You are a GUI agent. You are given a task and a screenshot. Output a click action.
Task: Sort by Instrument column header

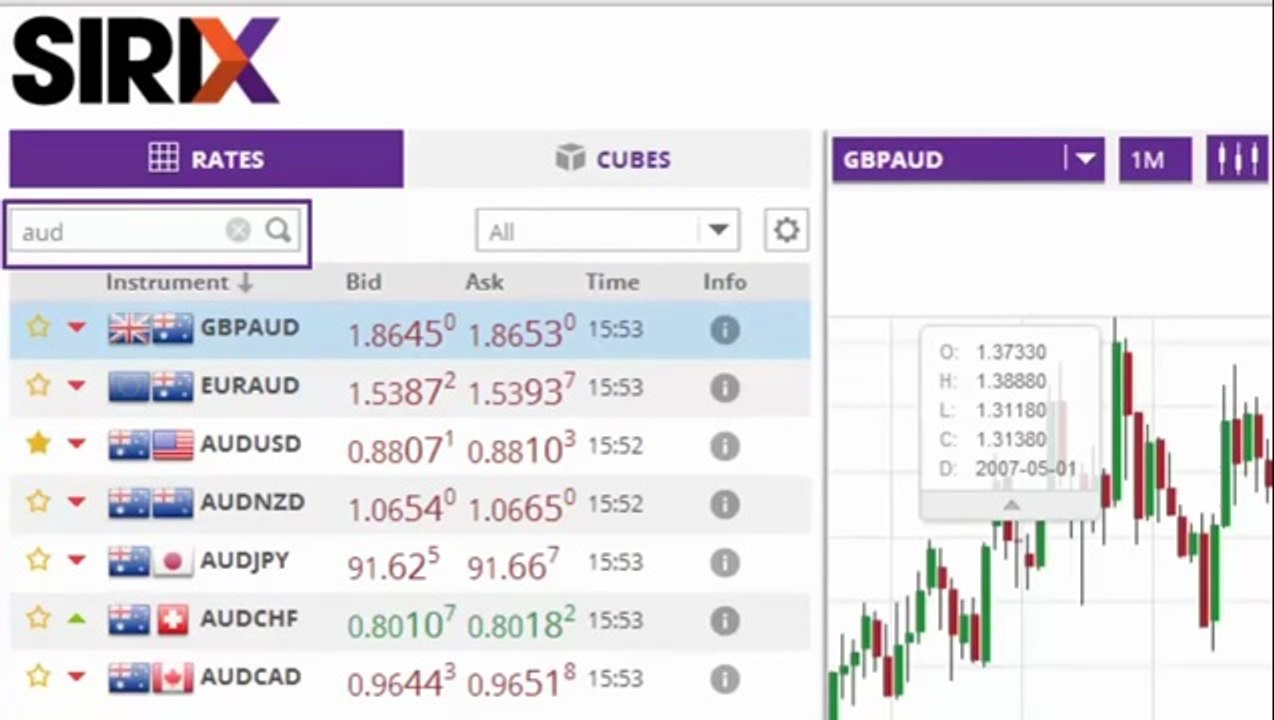coord(179,283)
